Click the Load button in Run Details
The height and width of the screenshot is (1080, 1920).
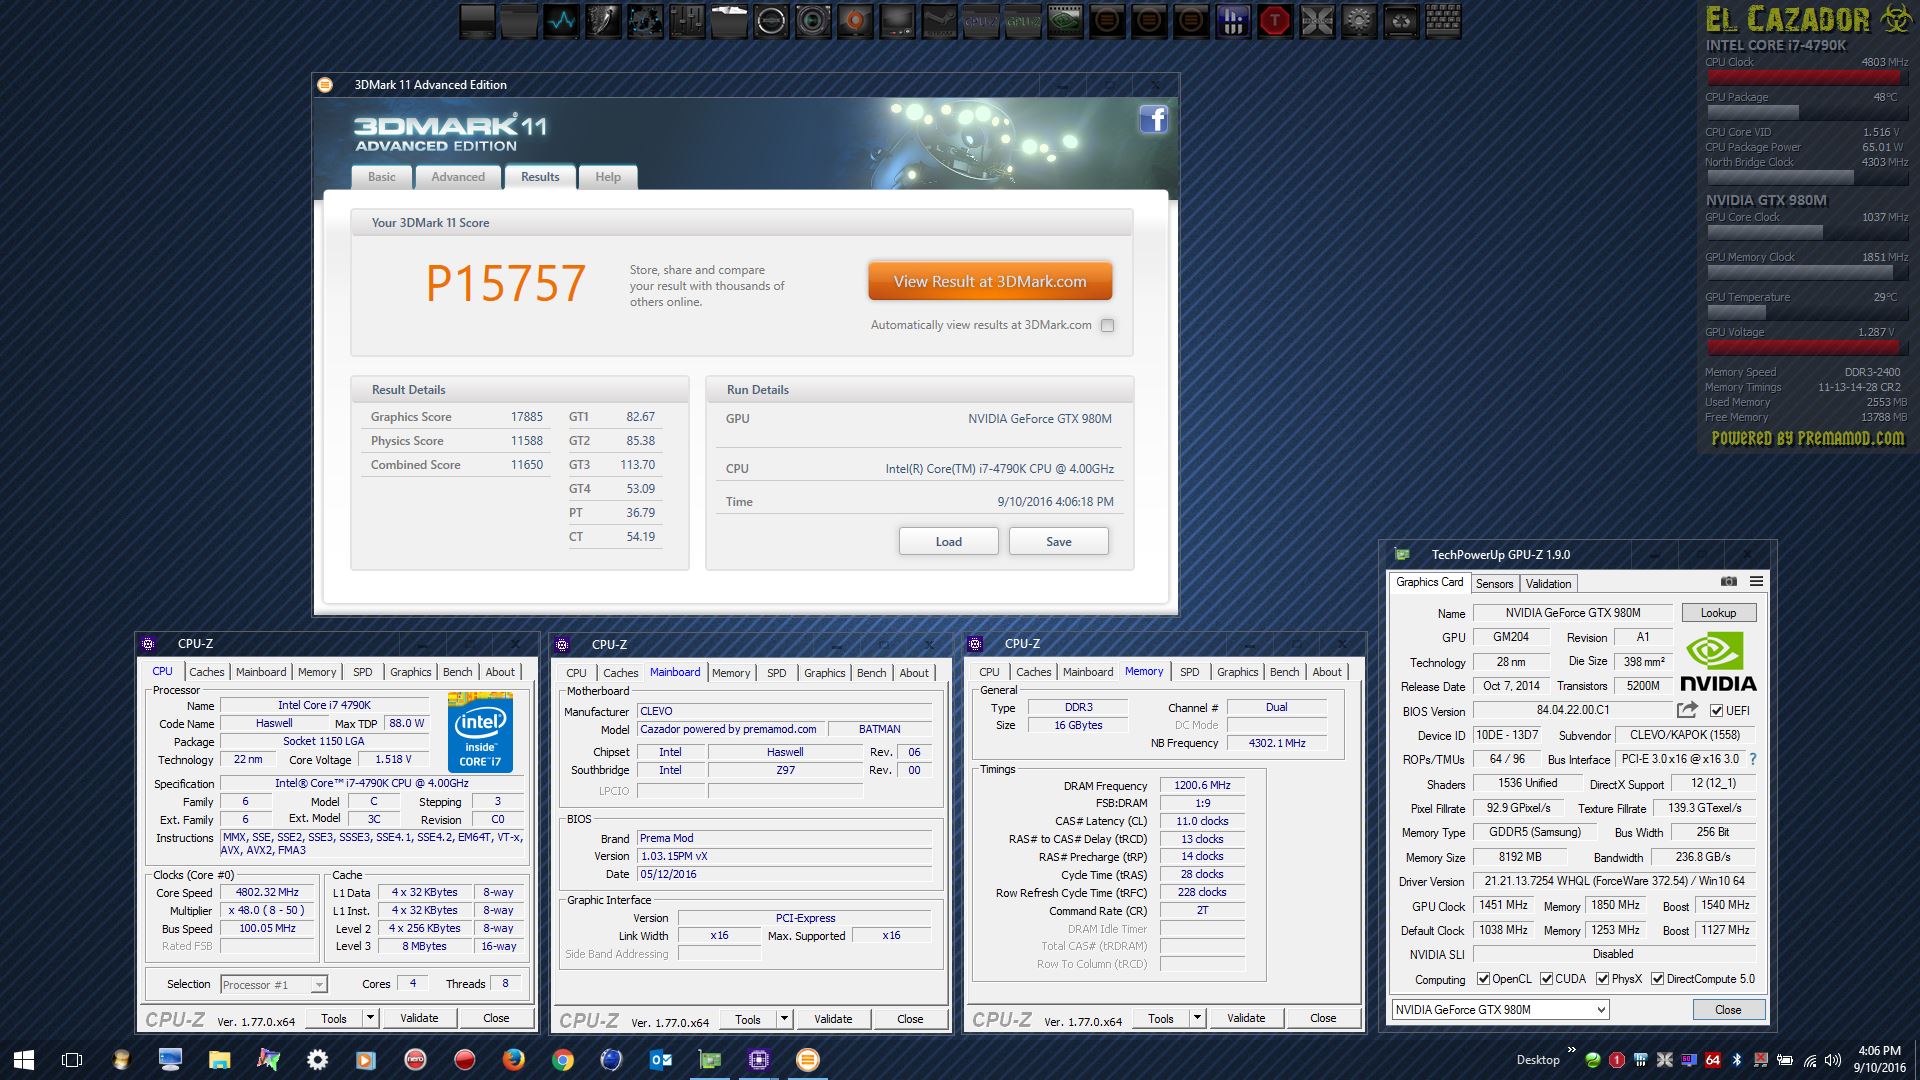[948, 541]
